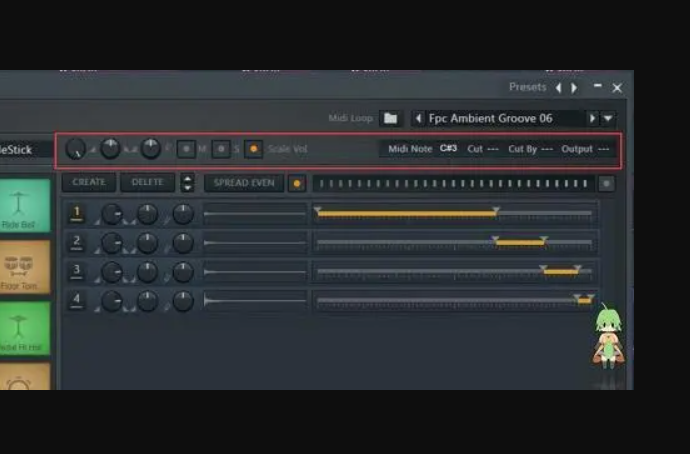This screenshot has height=454, width=690.
Task: Click the layer order up/down stepper
Action: (187, 183)
